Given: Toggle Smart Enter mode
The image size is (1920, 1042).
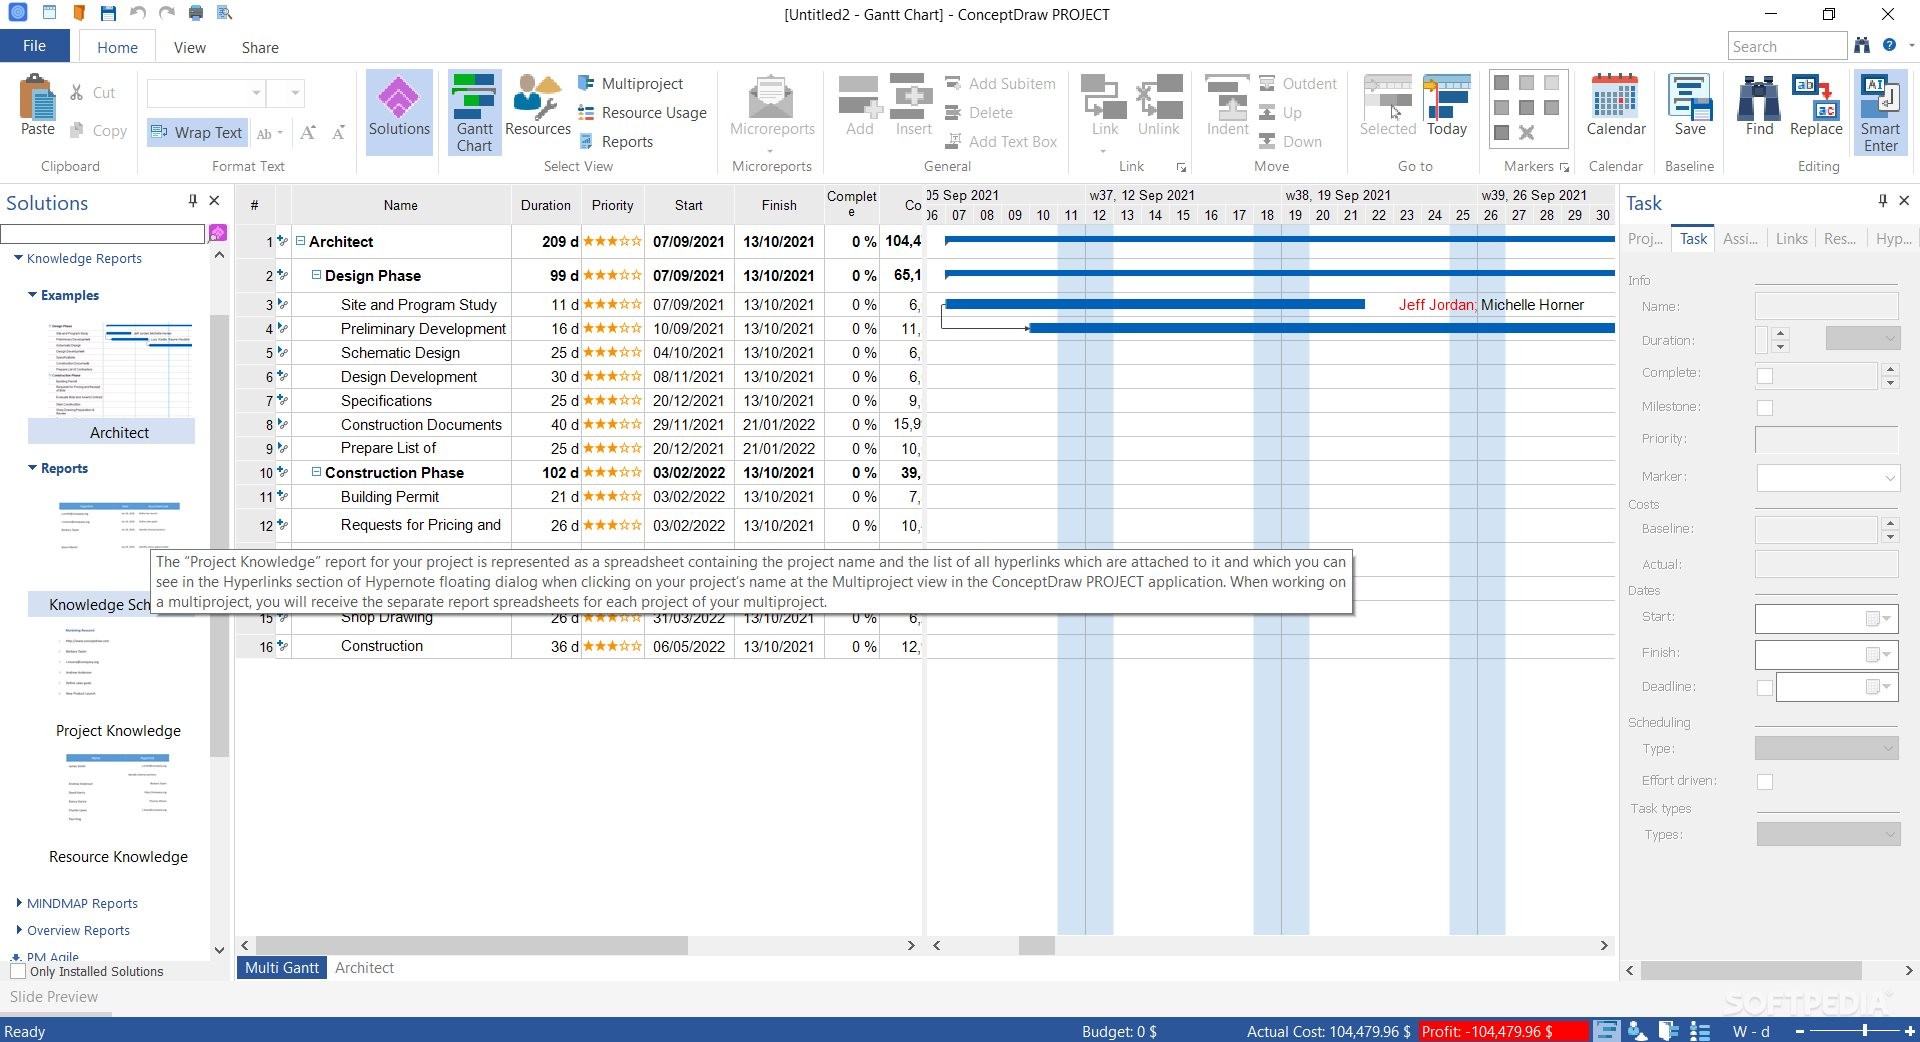Looking at the screenshot, I should pos(1880,112).
